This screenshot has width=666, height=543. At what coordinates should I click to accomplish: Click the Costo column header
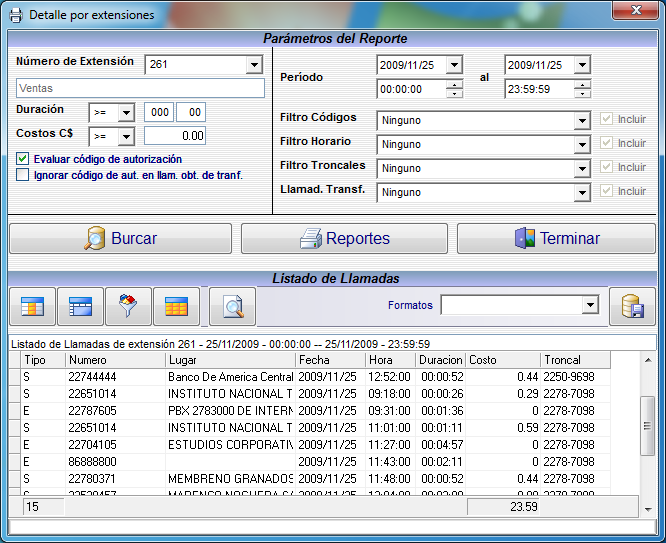click(503, 360)
